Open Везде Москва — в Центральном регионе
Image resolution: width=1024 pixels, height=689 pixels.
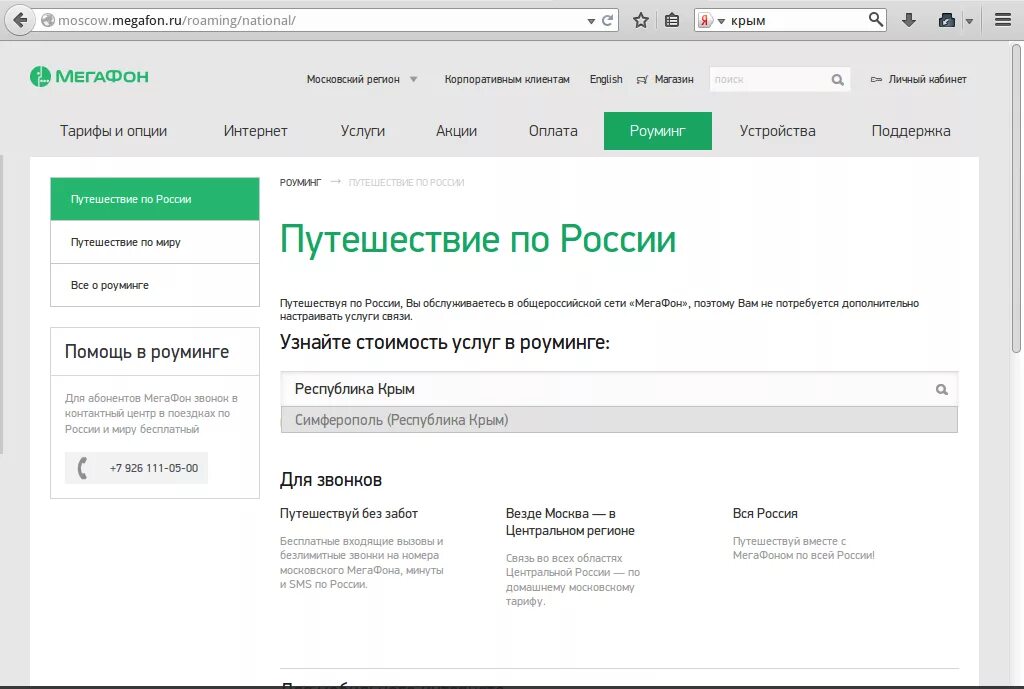[x=570, y=522]
